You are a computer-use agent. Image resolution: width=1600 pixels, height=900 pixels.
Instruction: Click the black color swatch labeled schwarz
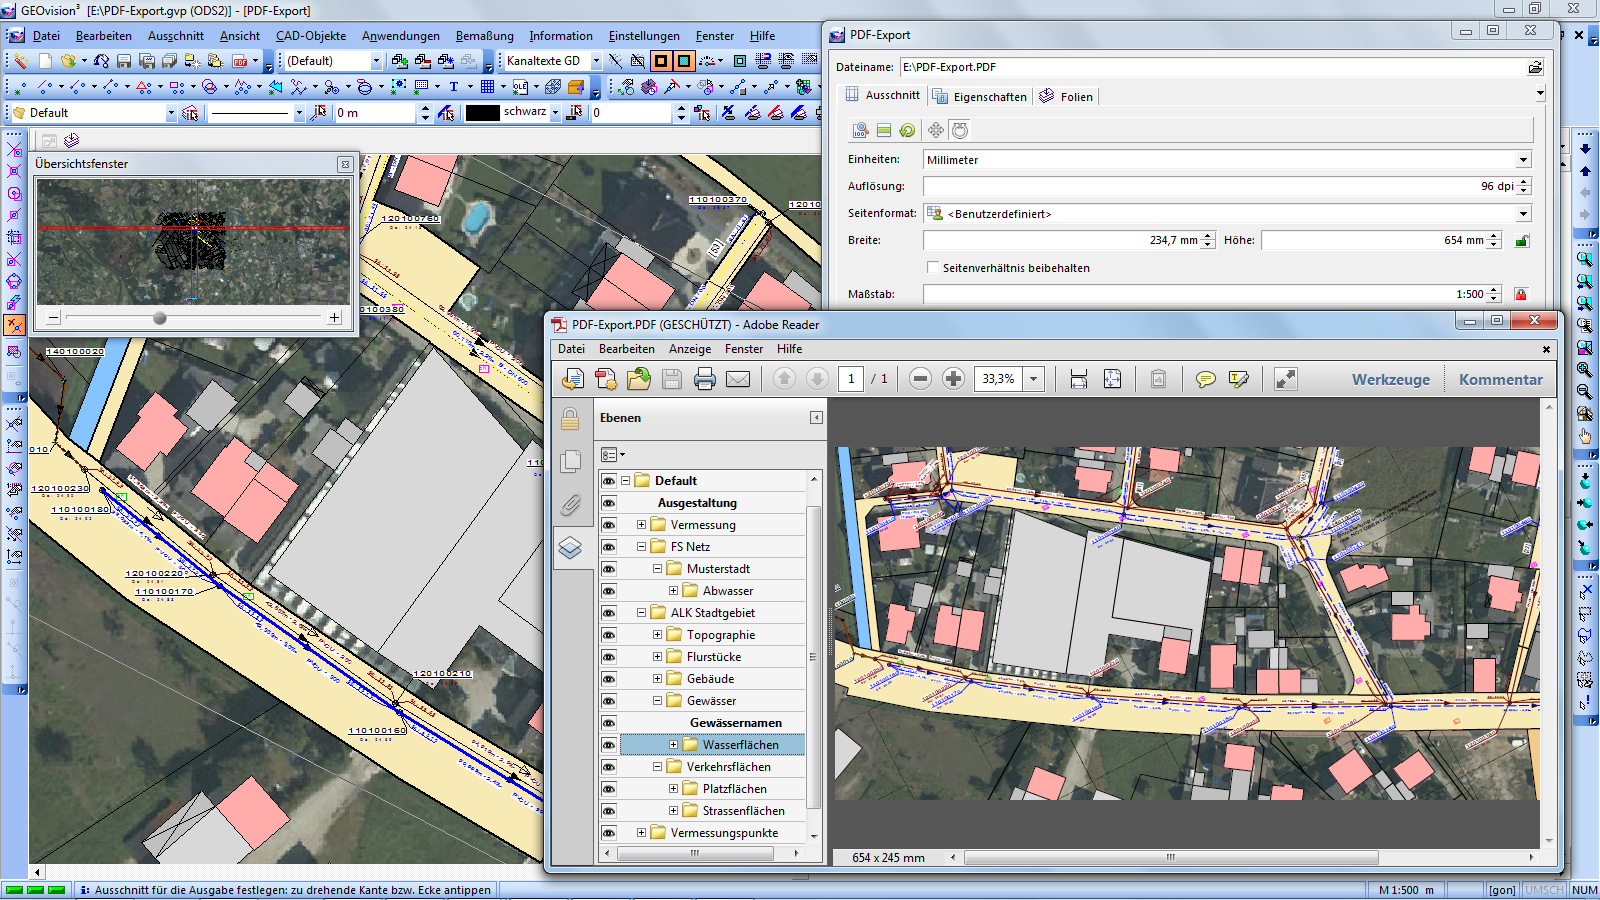(483, 113)
